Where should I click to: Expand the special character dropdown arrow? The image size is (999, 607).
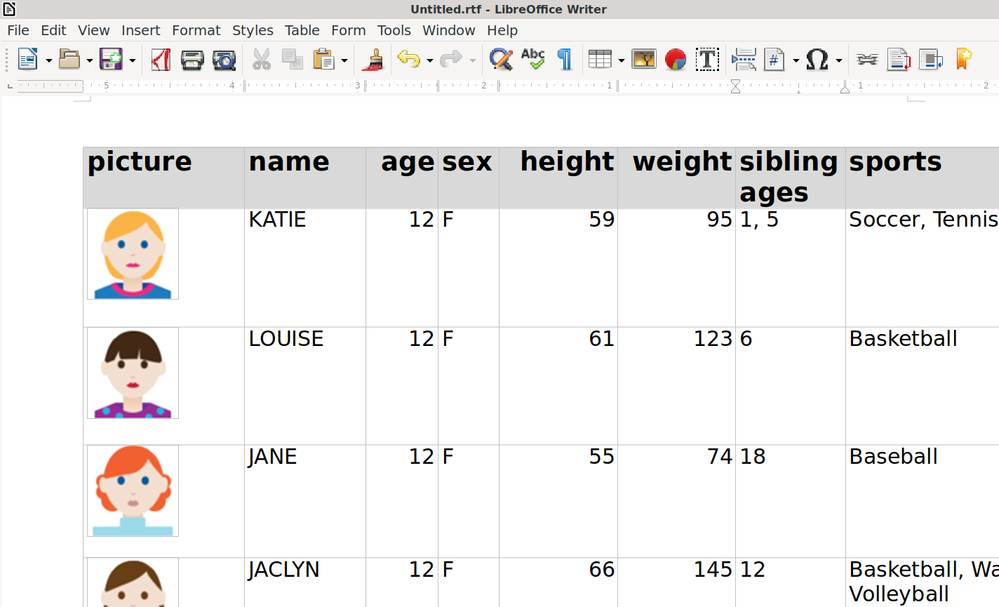point(838,61)
